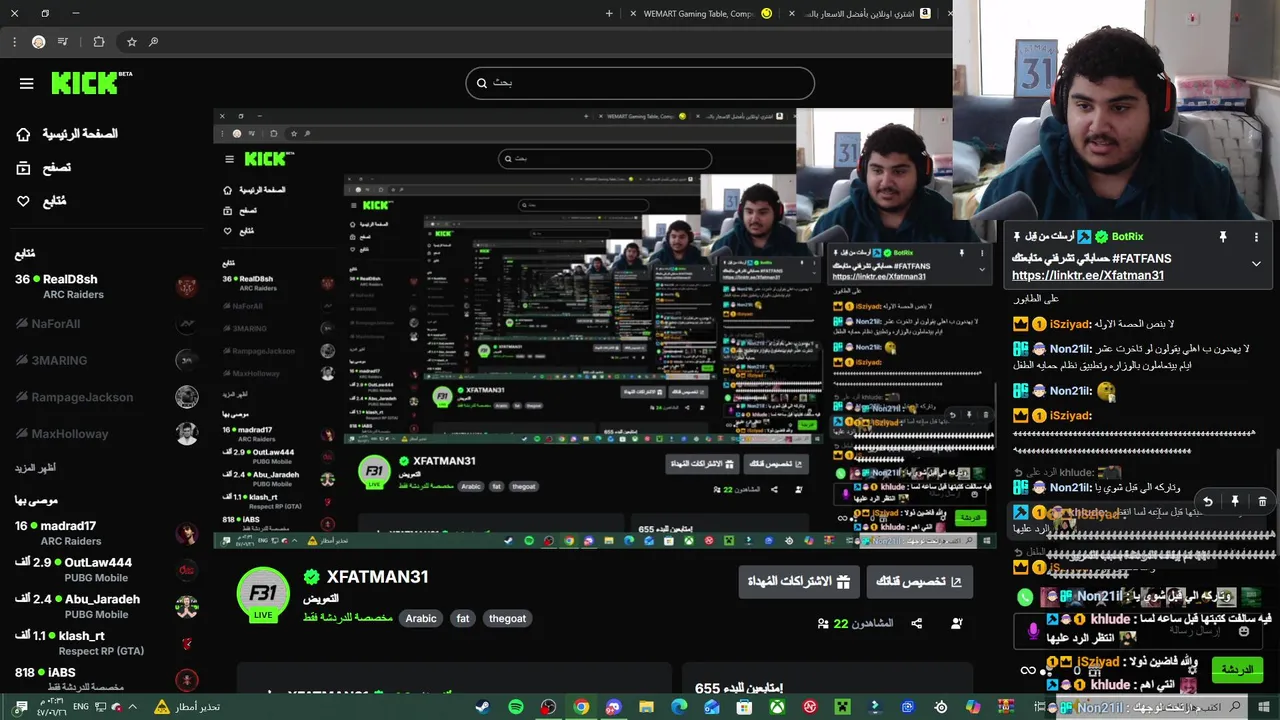
Task: Open a new browser tab
Action: tap(609, 13)
